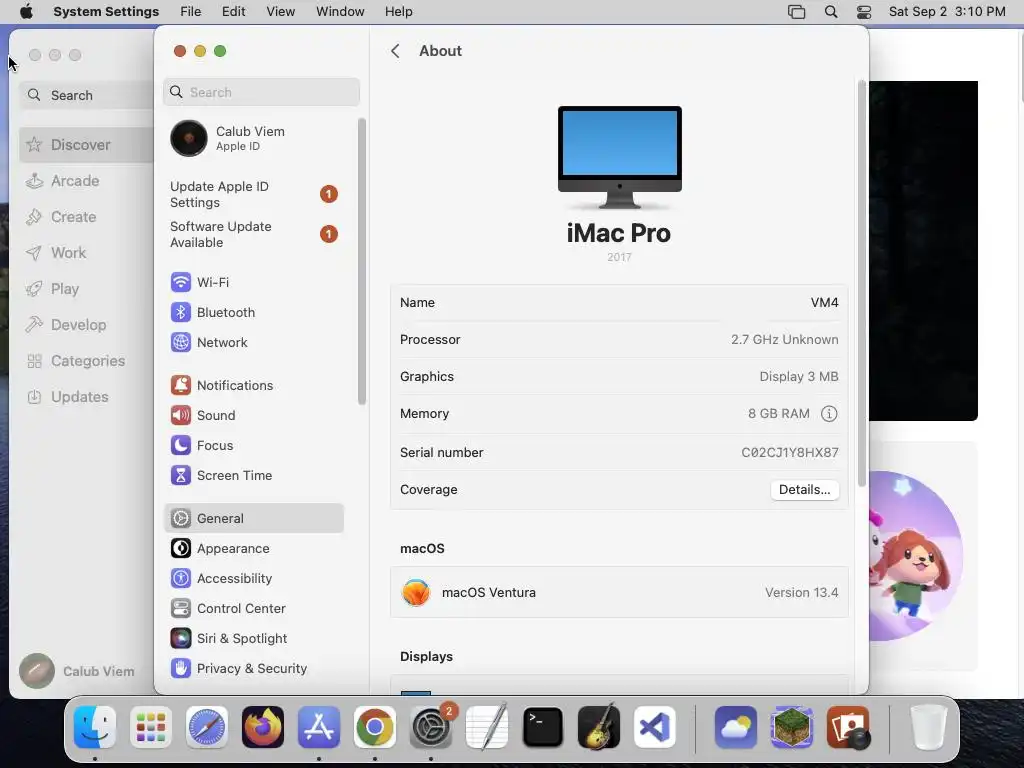Open App Store from the Dock
1024x768 pixels.
pyautogui.click(x=319, y=727)
